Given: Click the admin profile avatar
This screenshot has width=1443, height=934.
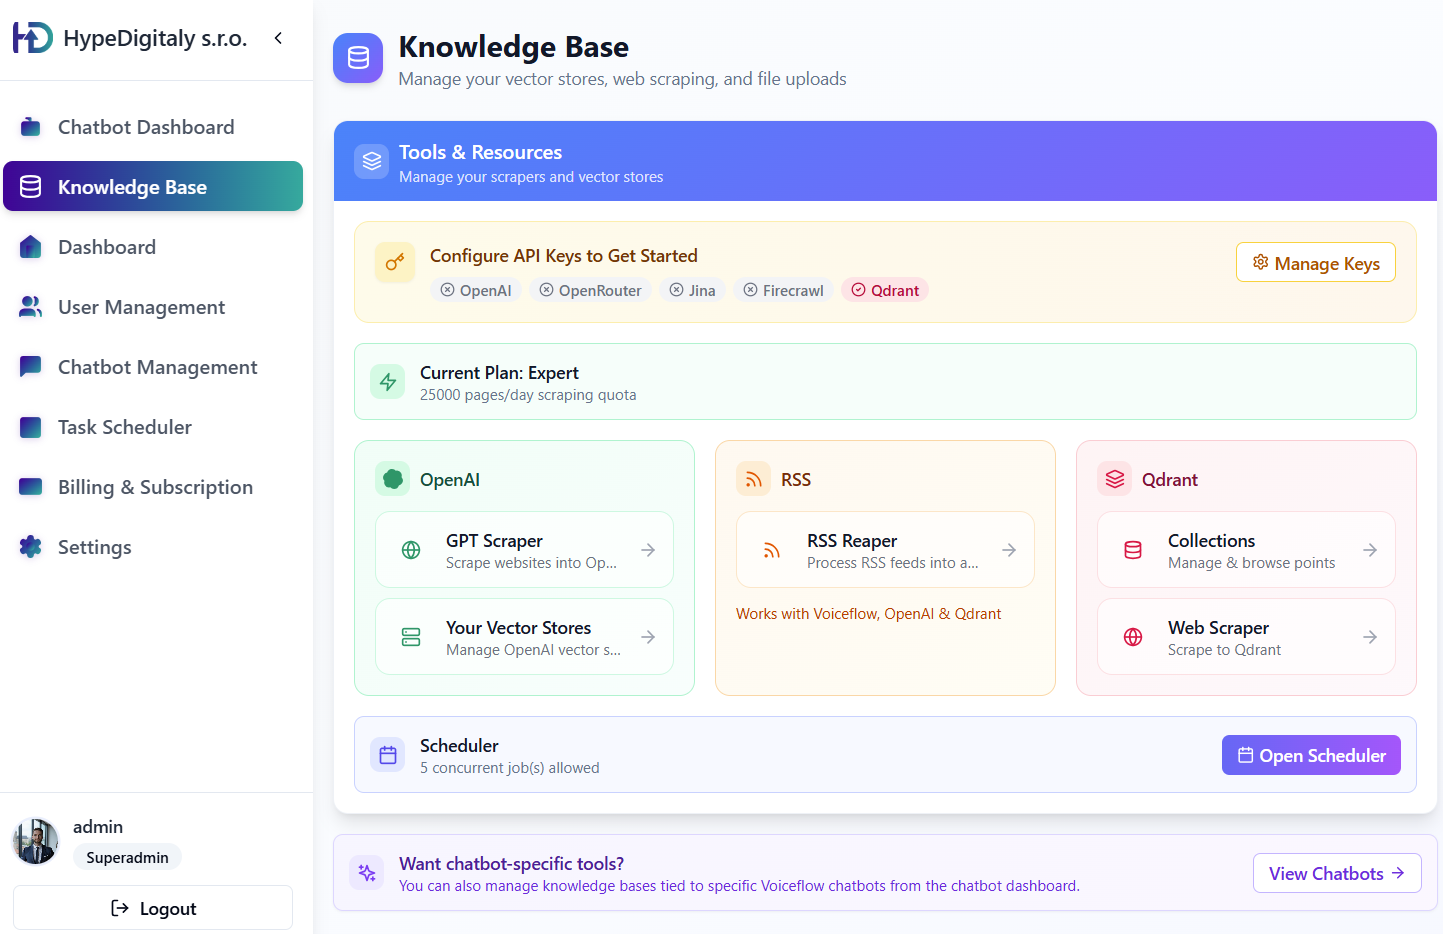Looking at the screenshot, I should point(35,841).
